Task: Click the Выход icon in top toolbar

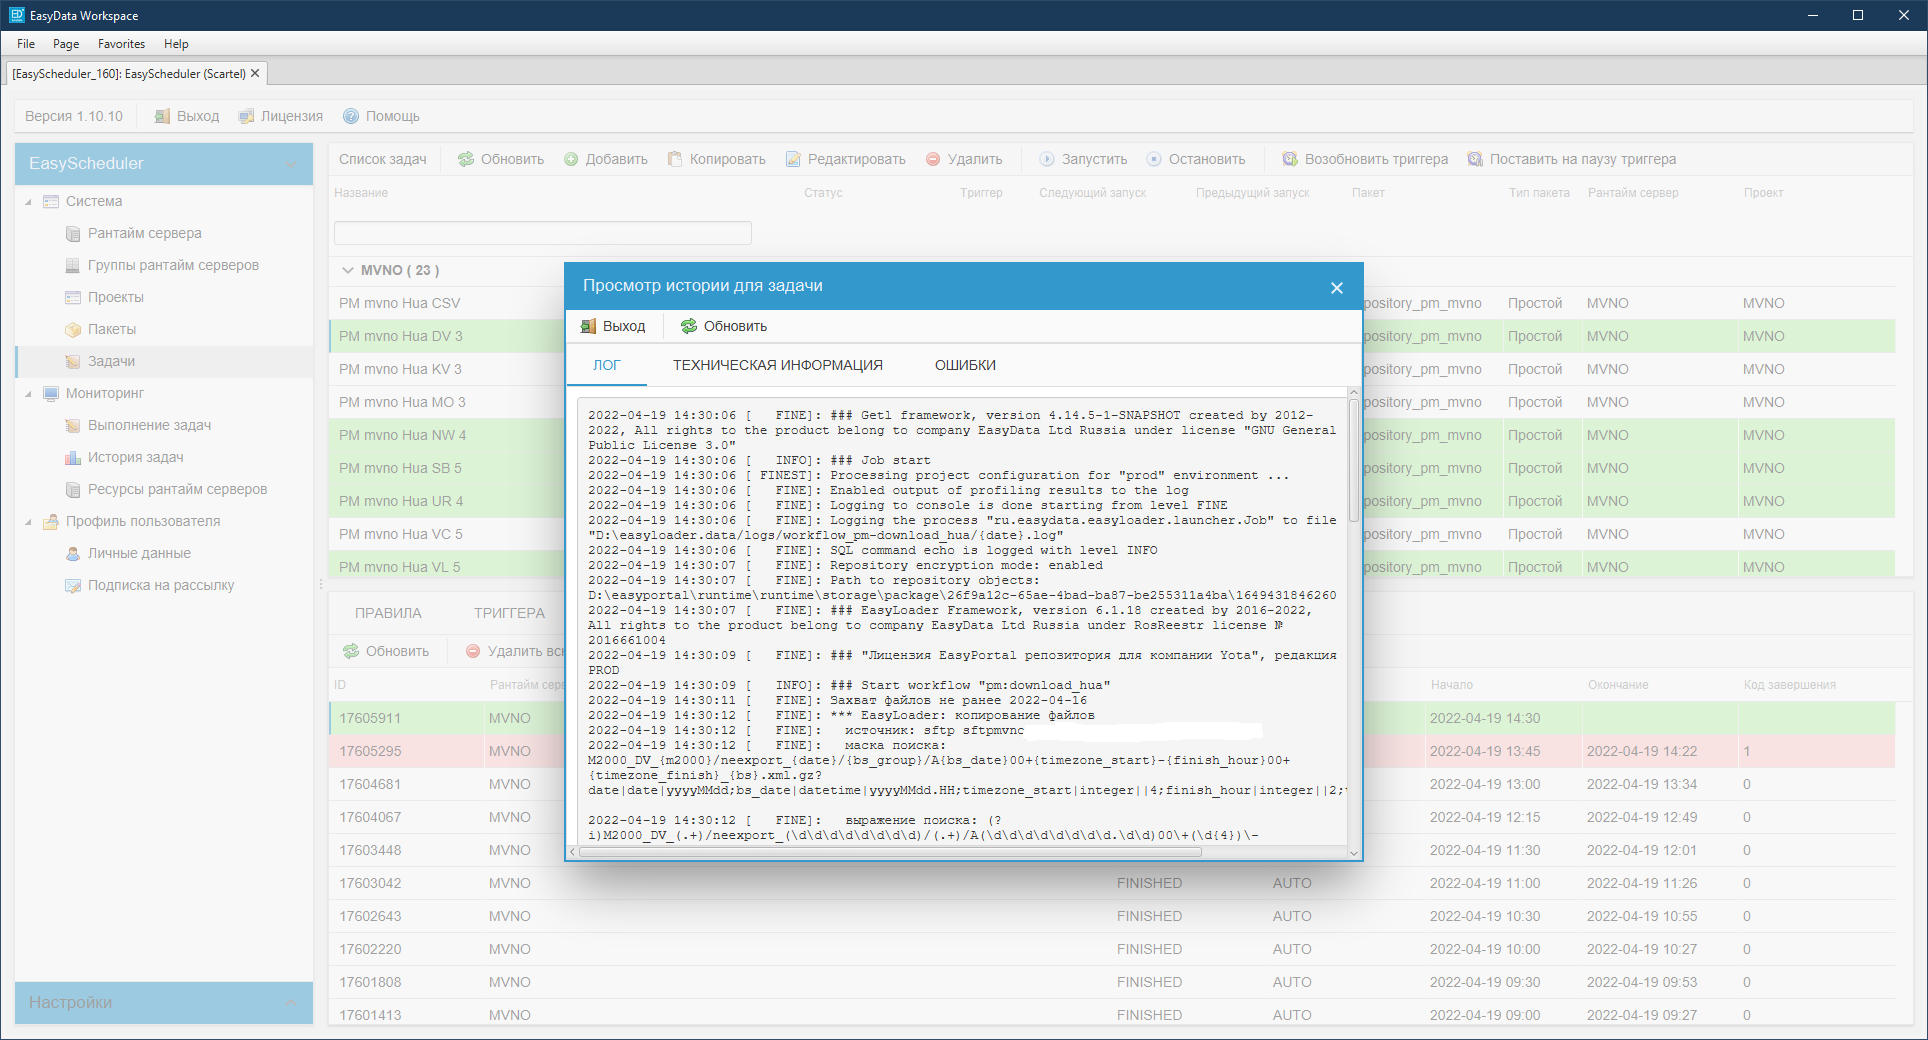Action: point(162,116)
